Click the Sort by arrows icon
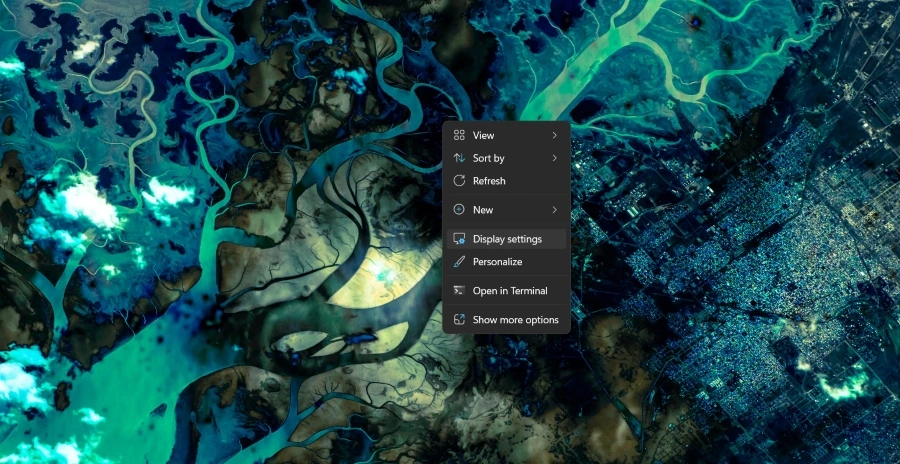Image resolution: width=900 pixels, height=464 pixels. coord(459,158)
